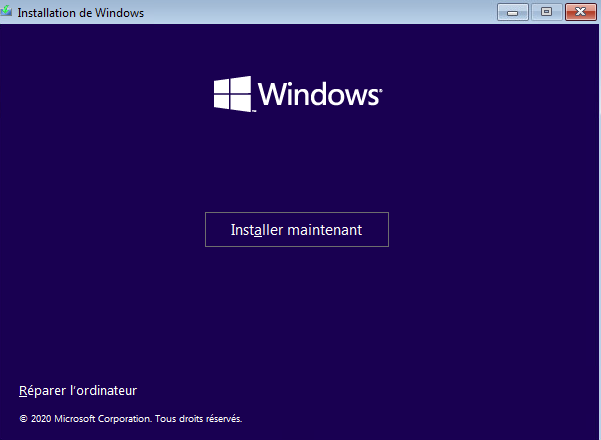Click the setup icon in the title bar
This screenshot has height=440, width=601.
[x=6, y=11]
